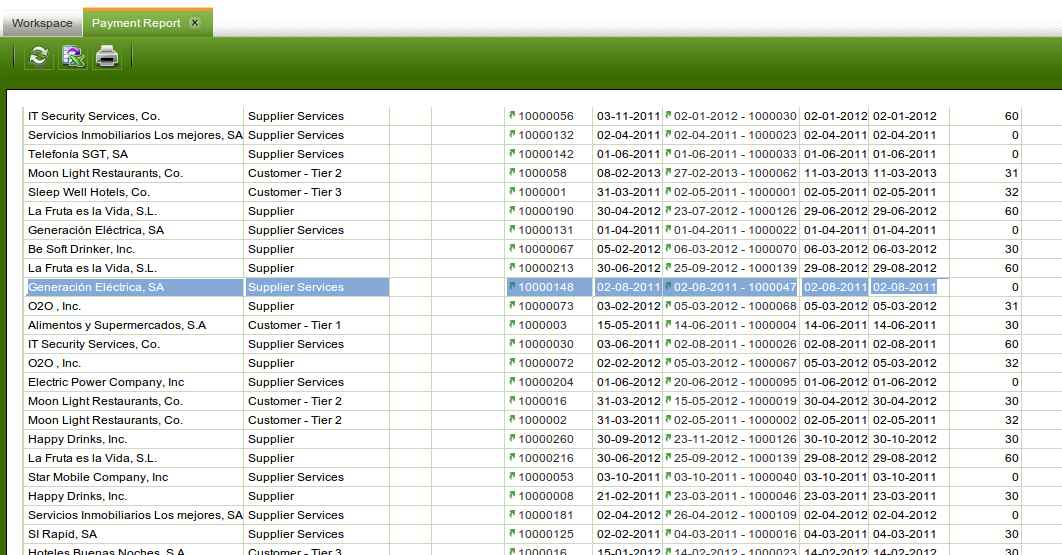The height and width of the screenshot is (555, 1062).
Task: Click invoice date 21-02-2011
Action: (628, 495)
